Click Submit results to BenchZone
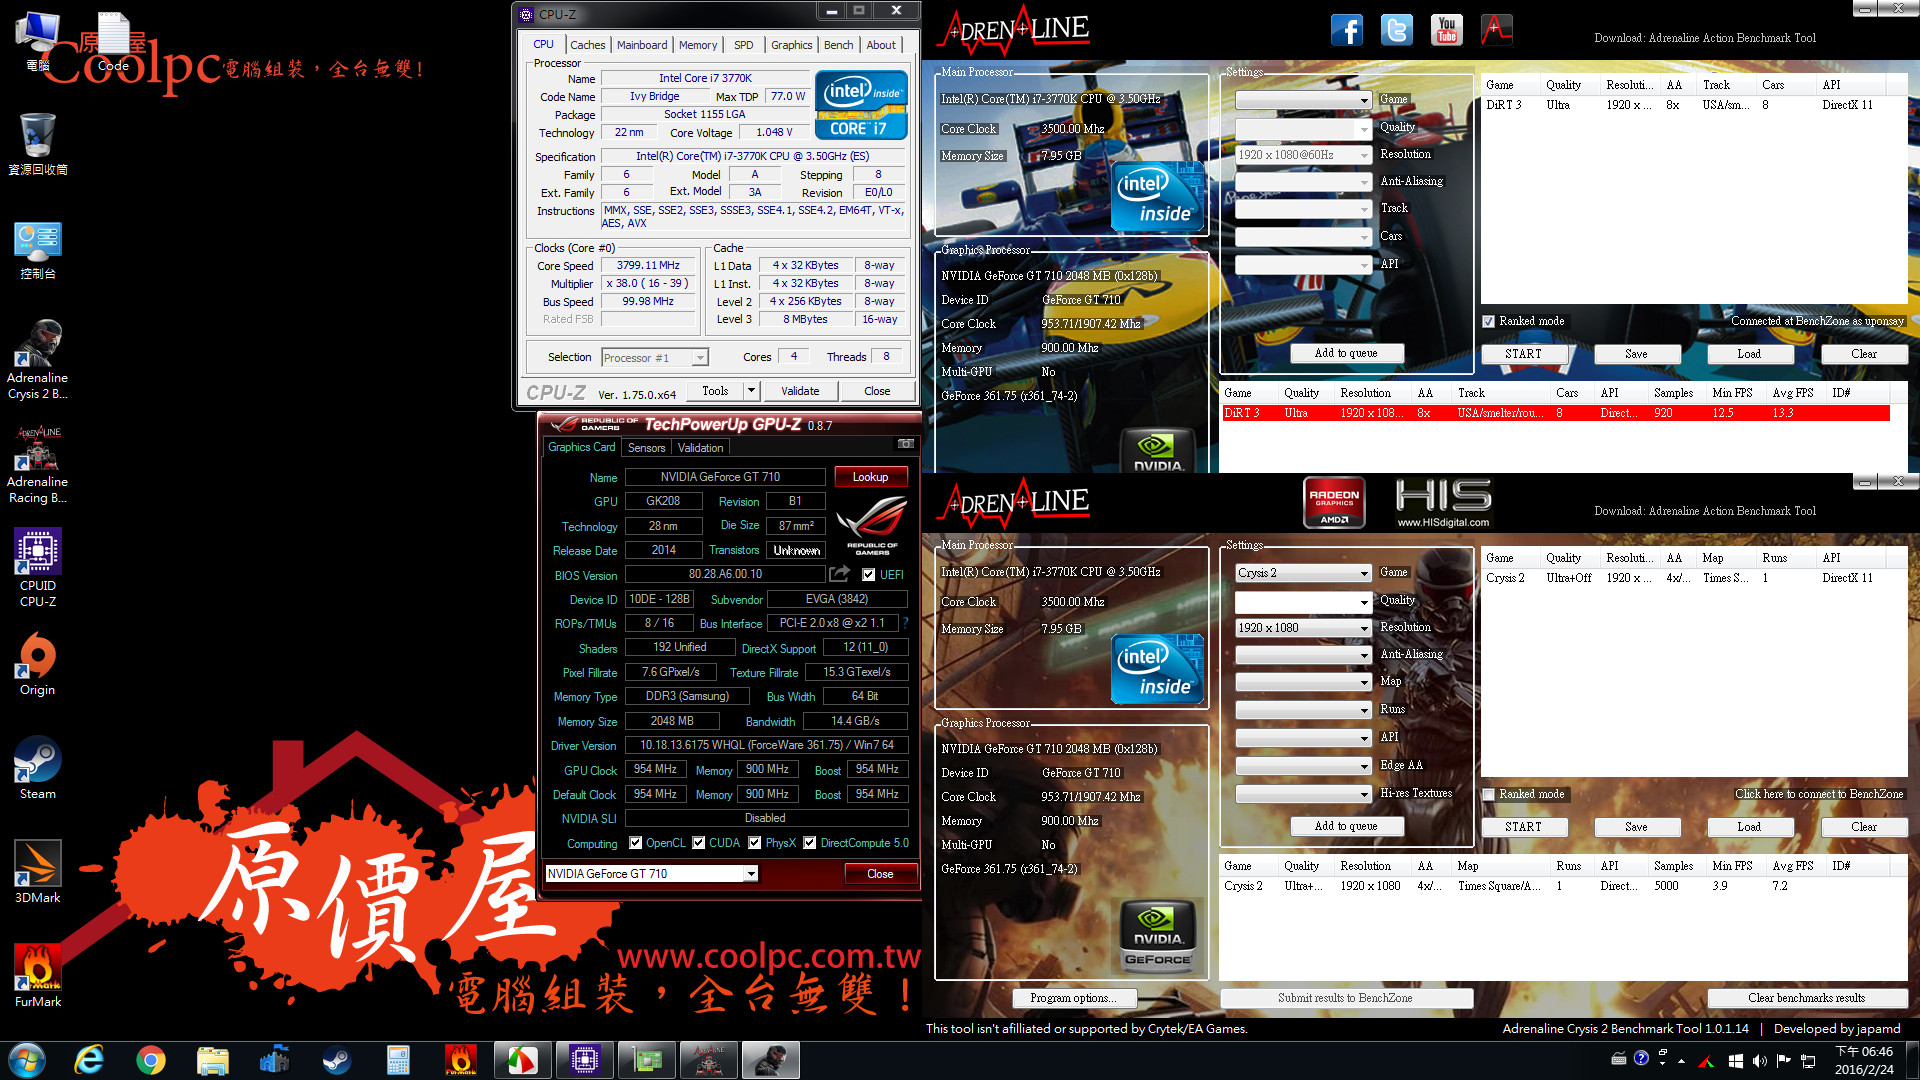This screenshot has height=1080, width=1920. pos(1345,998)
